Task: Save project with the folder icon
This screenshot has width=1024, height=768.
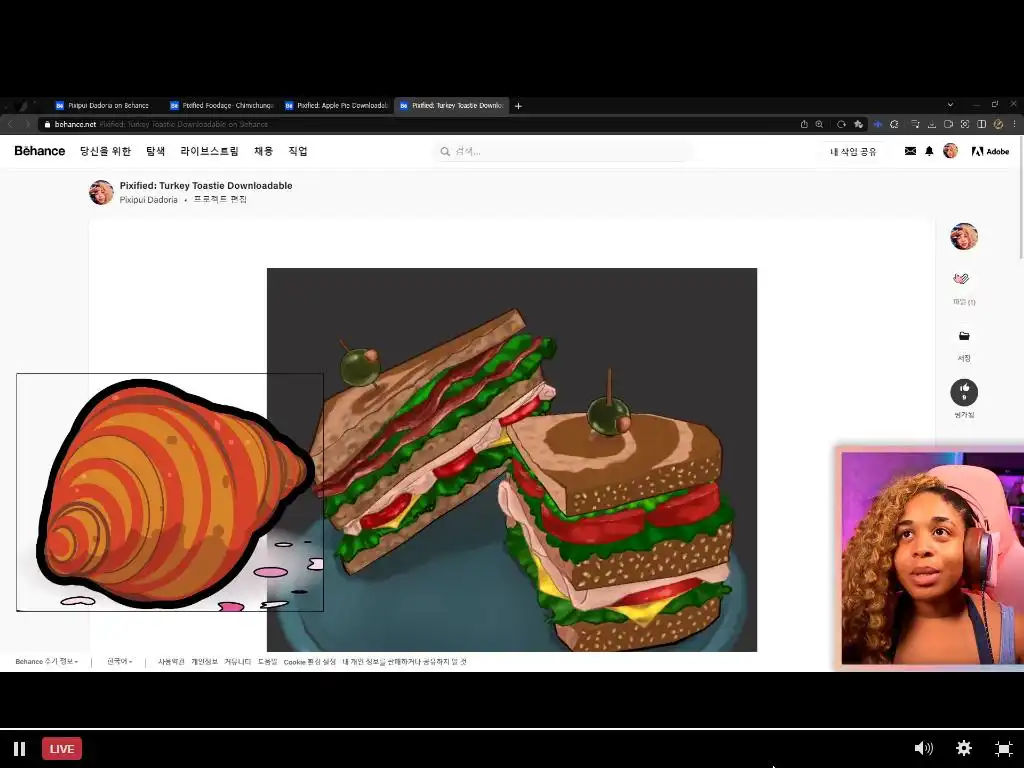Action: pos(964,336)
